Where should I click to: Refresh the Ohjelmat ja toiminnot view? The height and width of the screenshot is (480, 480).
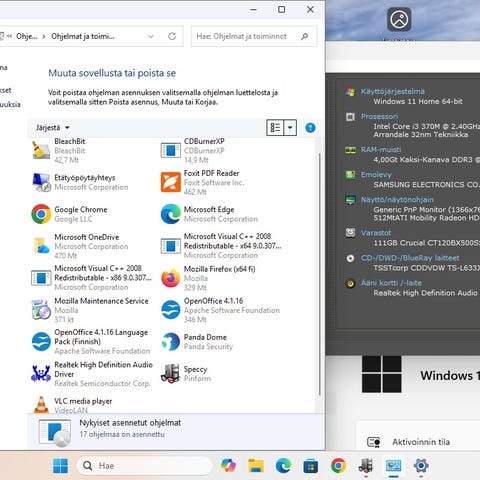point(172,36)
